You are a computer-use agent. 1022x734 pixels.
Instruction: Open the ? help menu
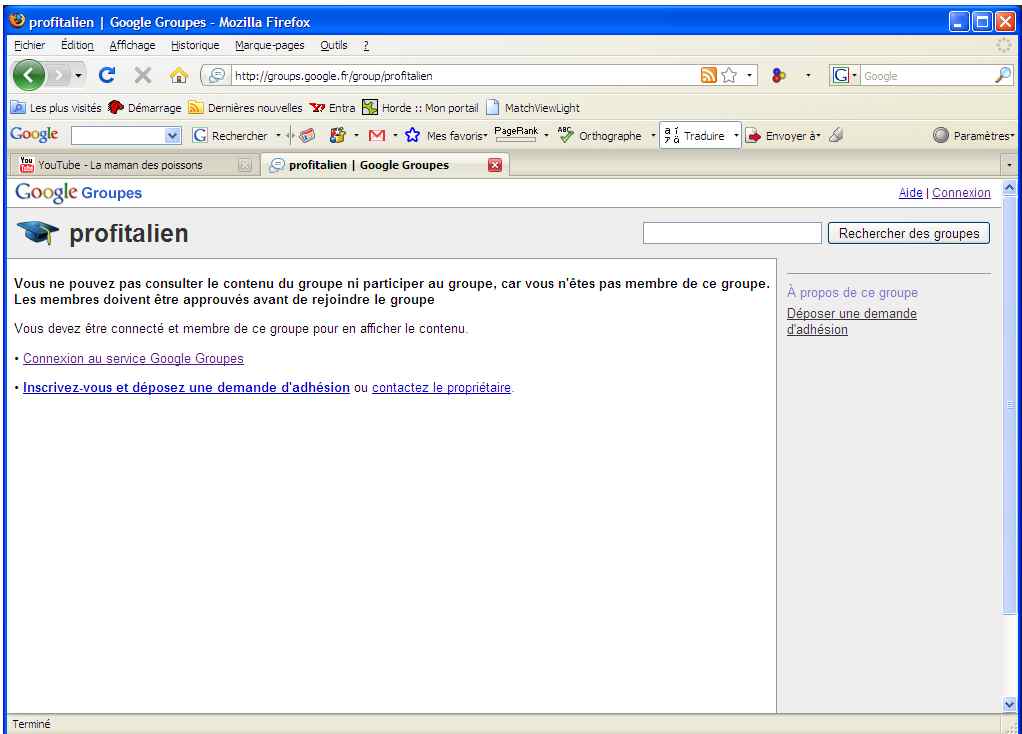click(366, 45)
